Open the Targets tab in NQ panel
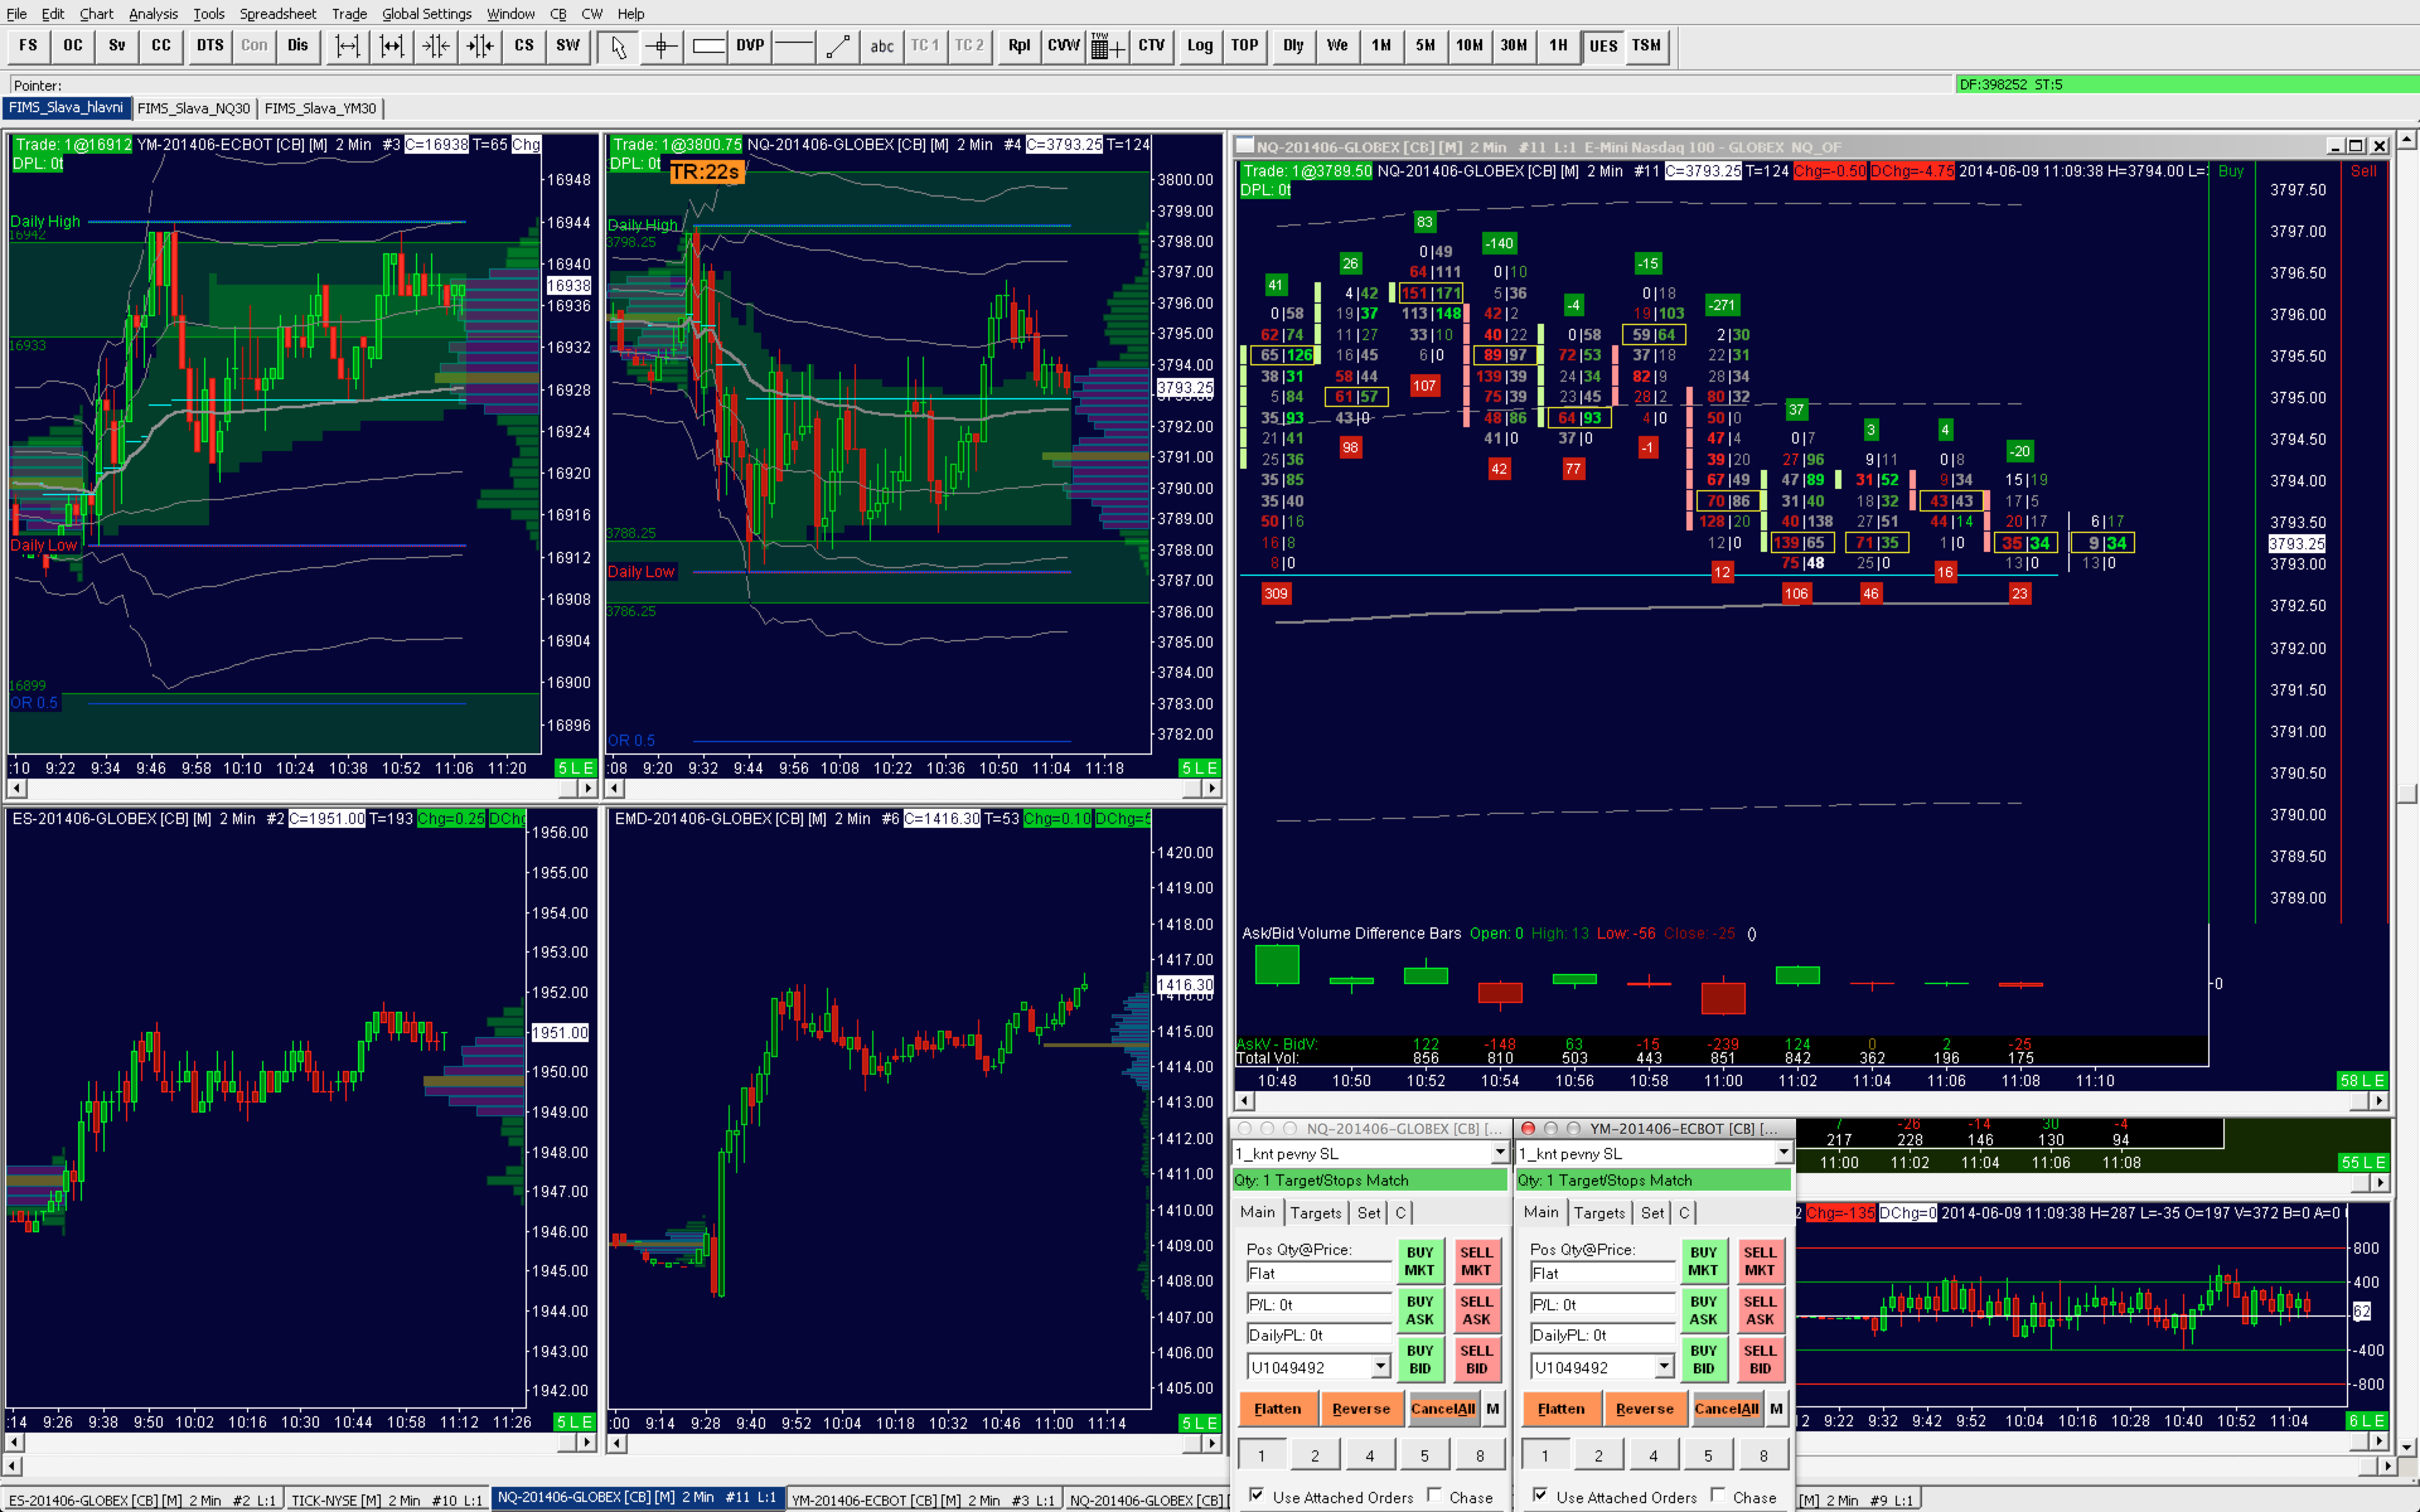 tap(1315, 1213)
